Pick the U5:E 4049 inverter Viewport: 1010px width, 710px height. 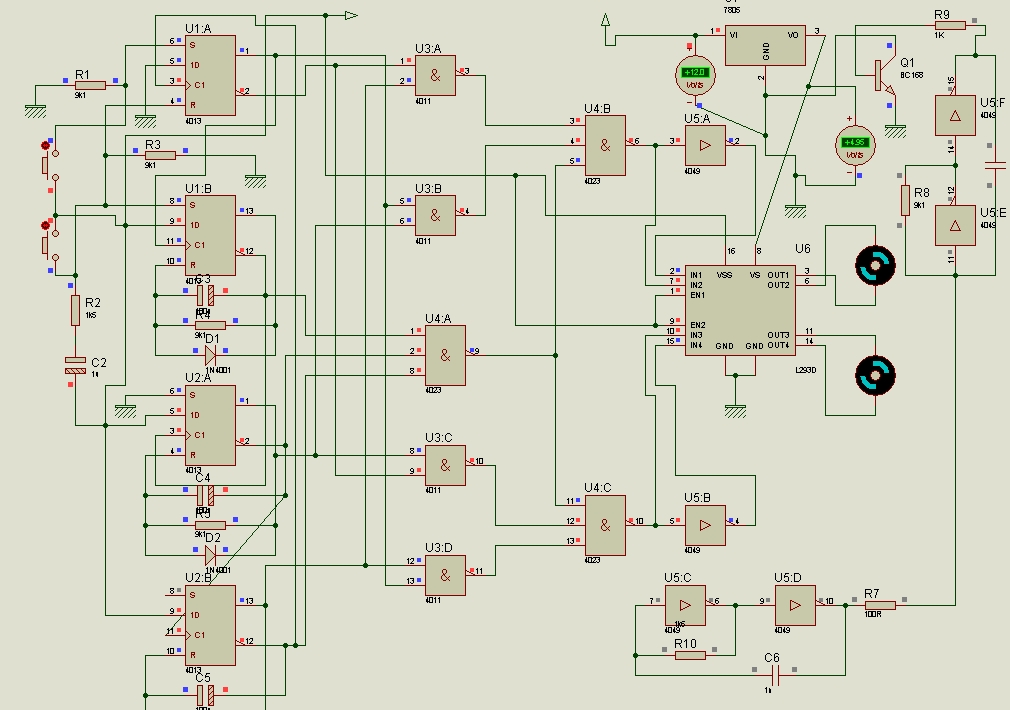[955, 225]
